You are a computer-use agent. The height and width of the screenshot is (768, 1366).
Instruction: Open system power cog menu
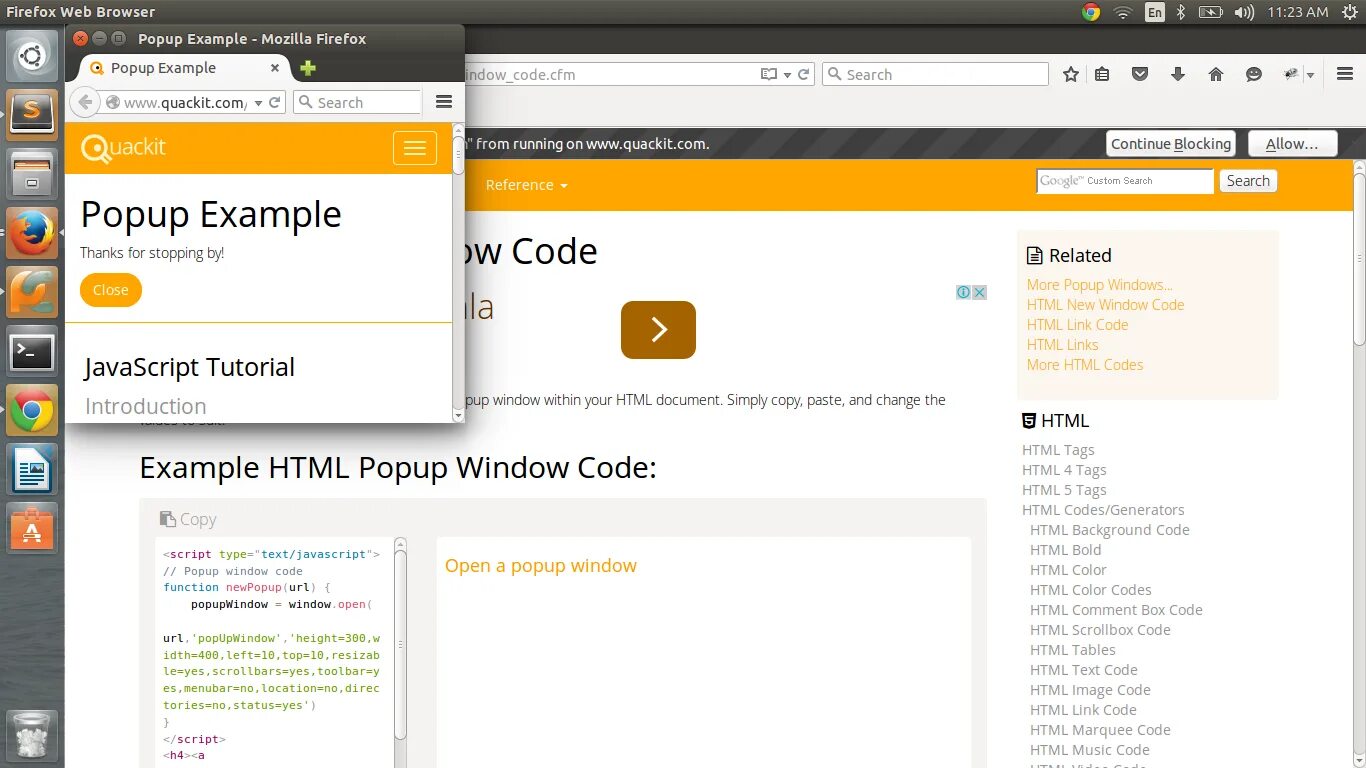tap(1348, 12)
